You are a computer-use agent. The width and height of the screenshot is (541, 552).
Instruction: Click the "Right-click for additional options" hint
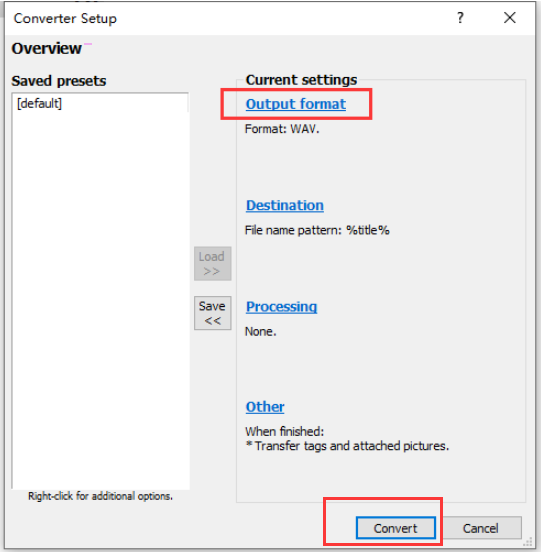pos(100,496)
